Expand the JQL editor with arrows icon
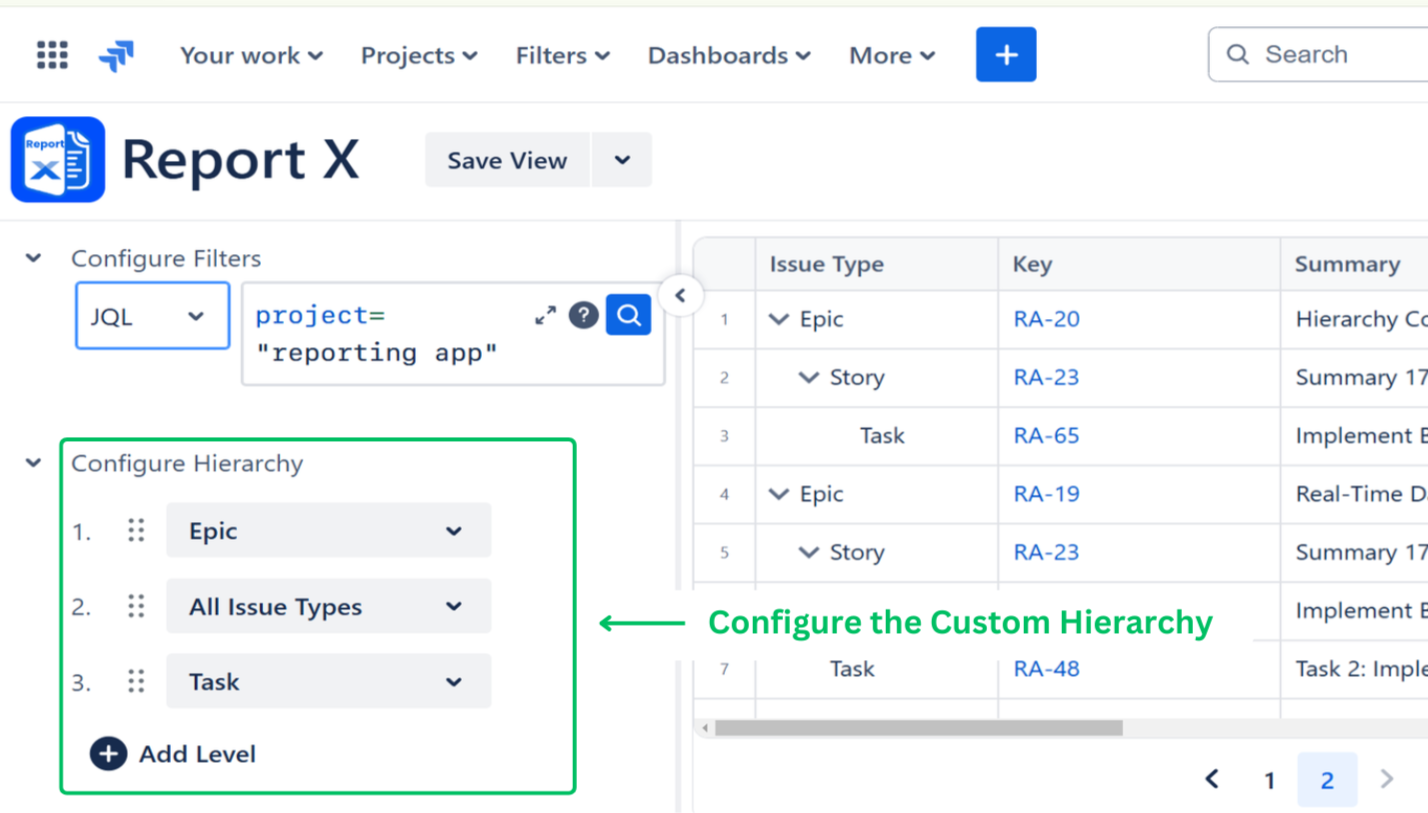The width and height of the screenshot is (1428, 813). point(545,316)
